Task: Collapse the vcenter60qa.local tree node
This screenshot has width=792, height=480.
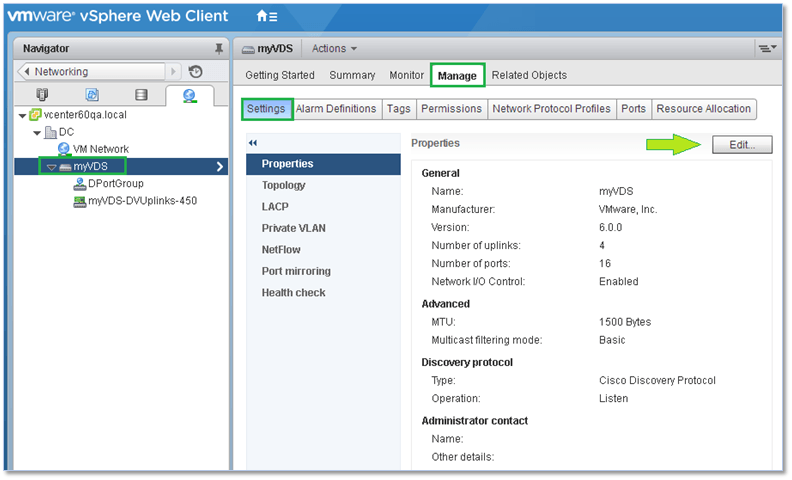Action: click(x=22, y=116)
